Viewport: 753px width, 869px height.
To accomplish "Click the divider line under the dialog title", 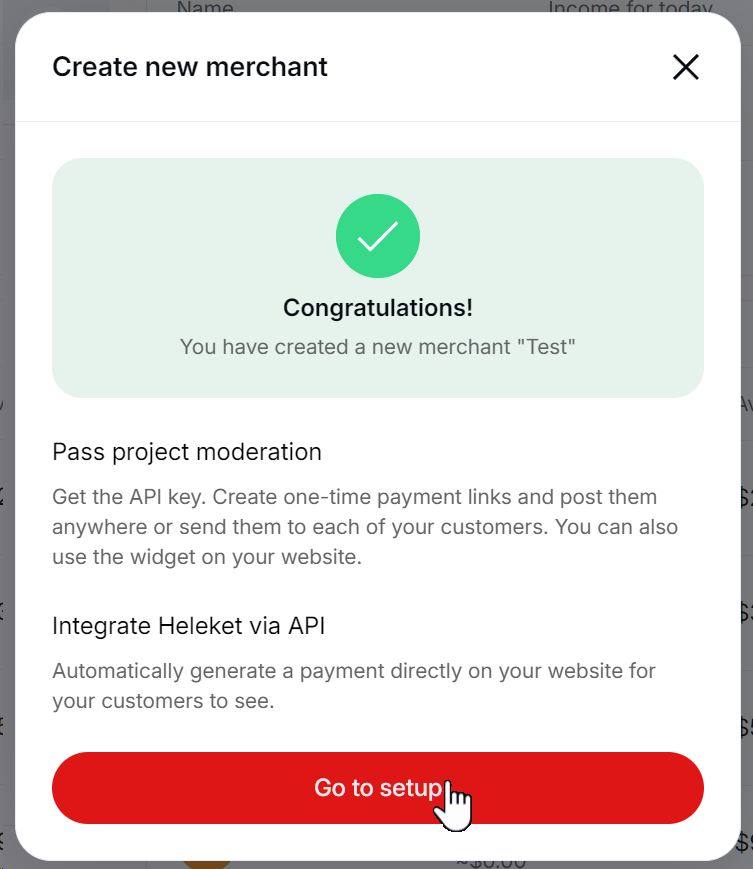I will click(x=378, y=122).
